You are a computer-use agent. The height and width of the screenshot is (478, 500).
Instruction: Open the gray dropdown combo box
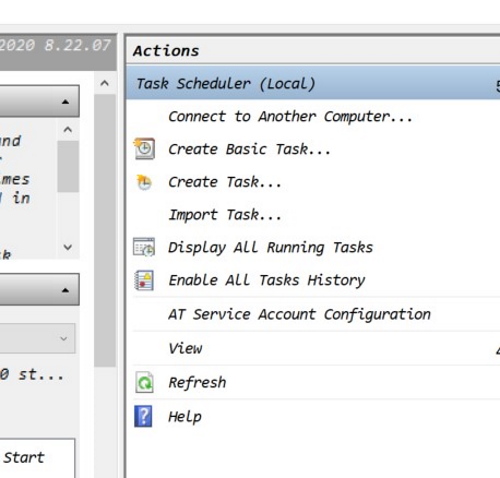click(37, 339)
